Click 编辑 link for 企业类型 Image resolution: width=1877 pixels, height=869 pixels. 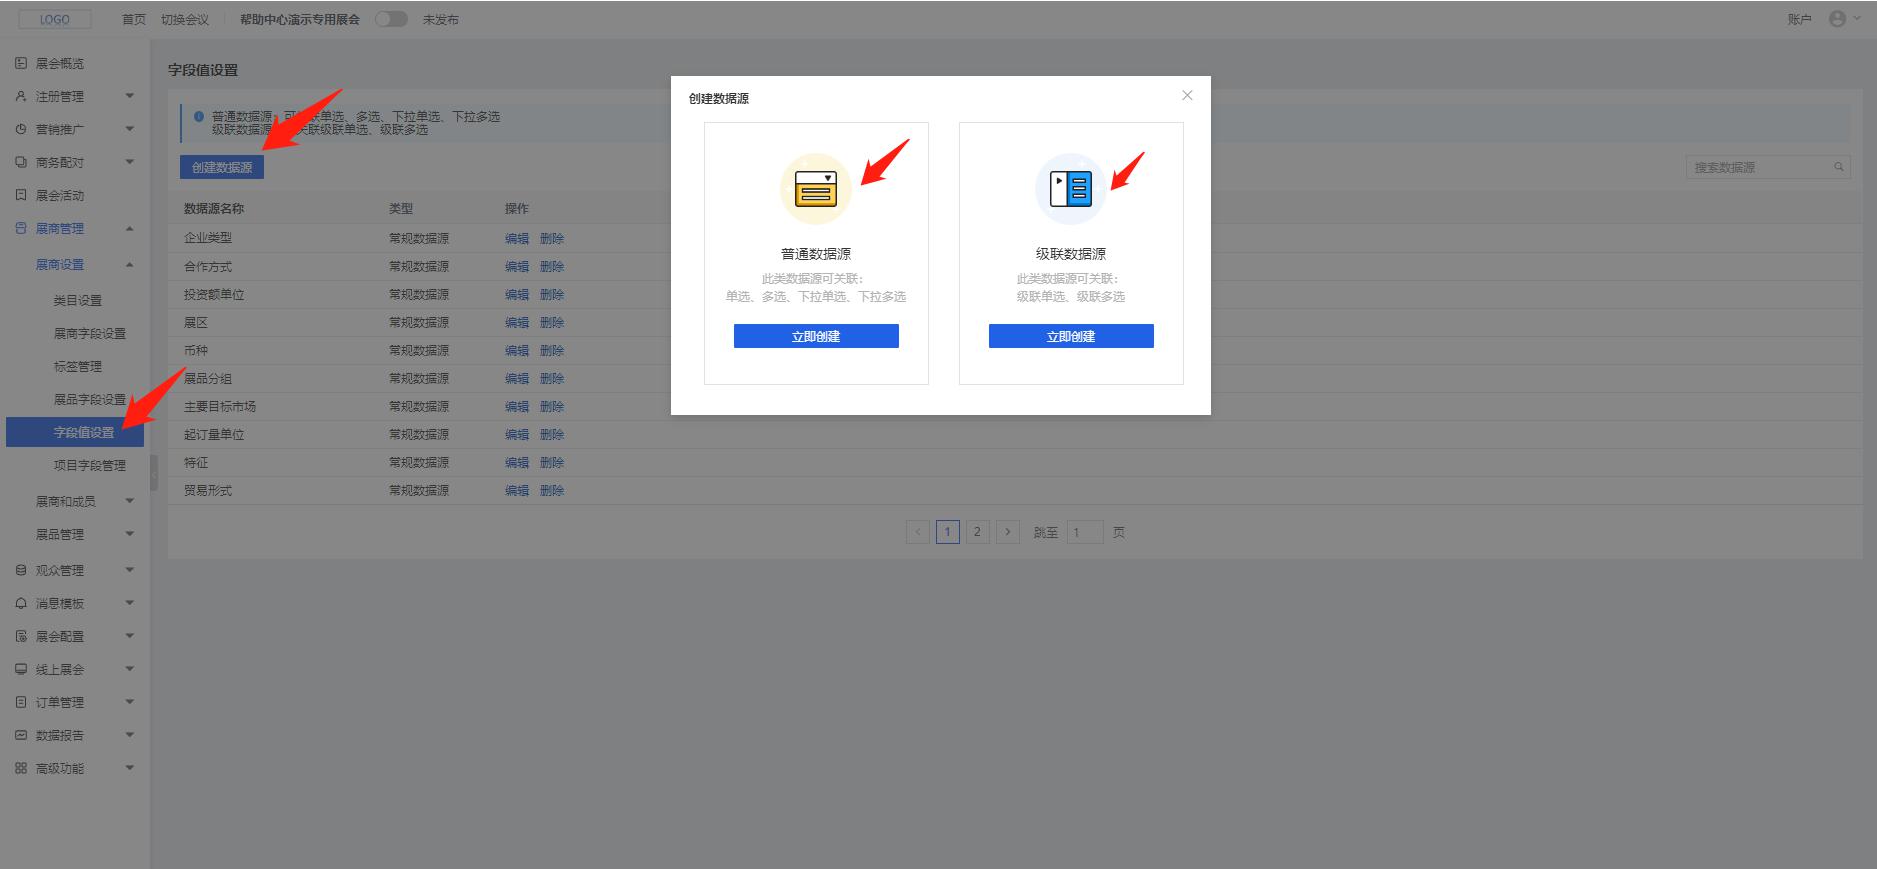tap(516, 238)
